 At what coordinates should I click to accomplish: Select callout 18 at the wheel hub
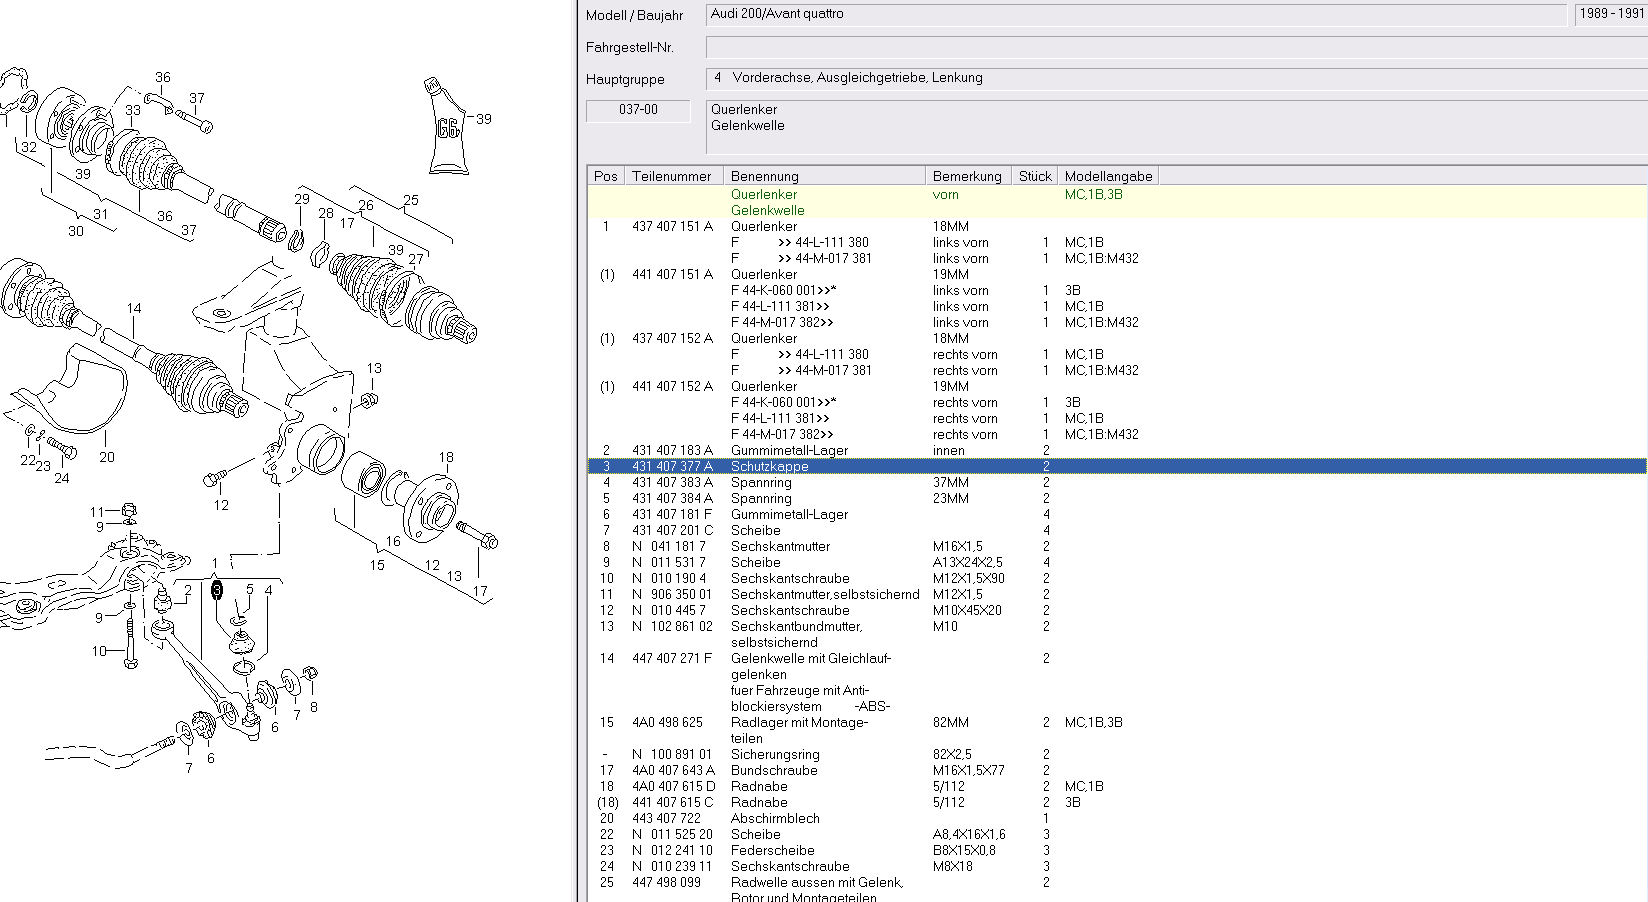coord(446,457)
